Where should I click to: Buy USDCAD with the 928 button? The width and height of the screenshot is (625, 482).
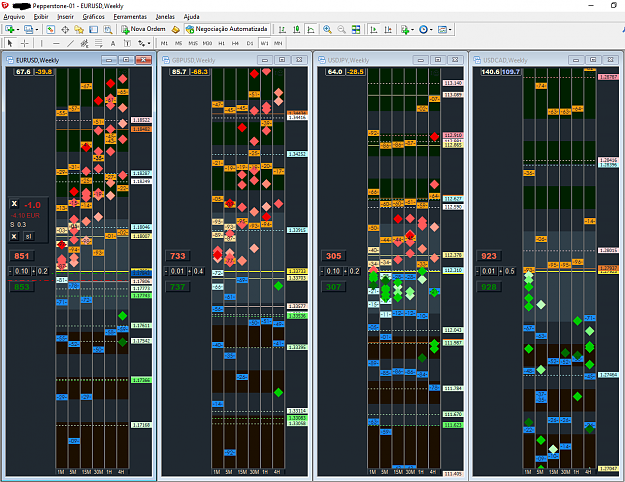[489, 287]
